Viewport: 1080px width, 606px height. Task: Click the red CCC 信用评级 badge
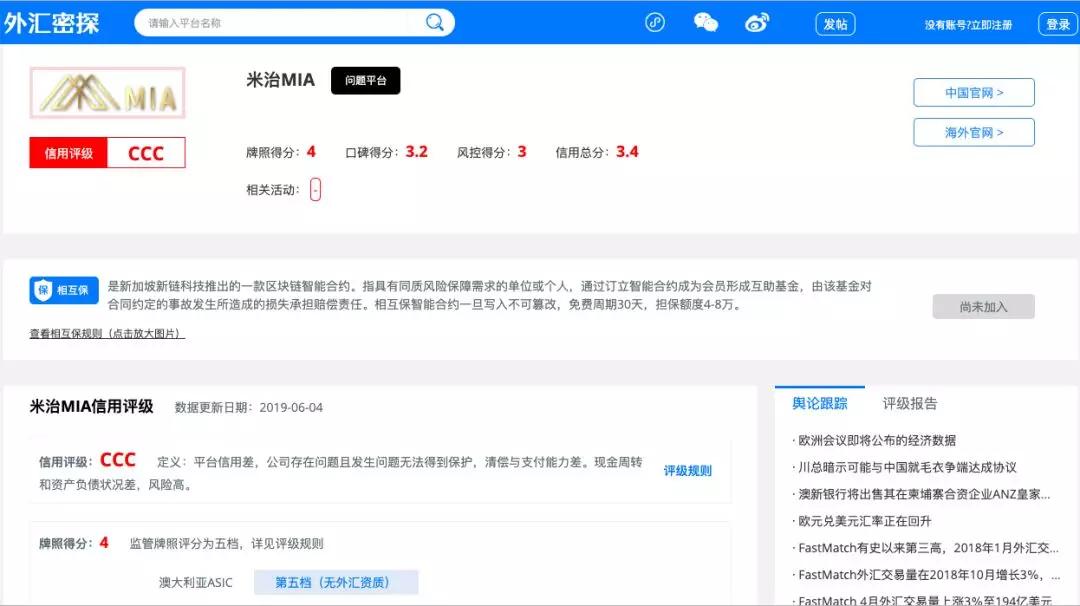[x=107, y=152]
